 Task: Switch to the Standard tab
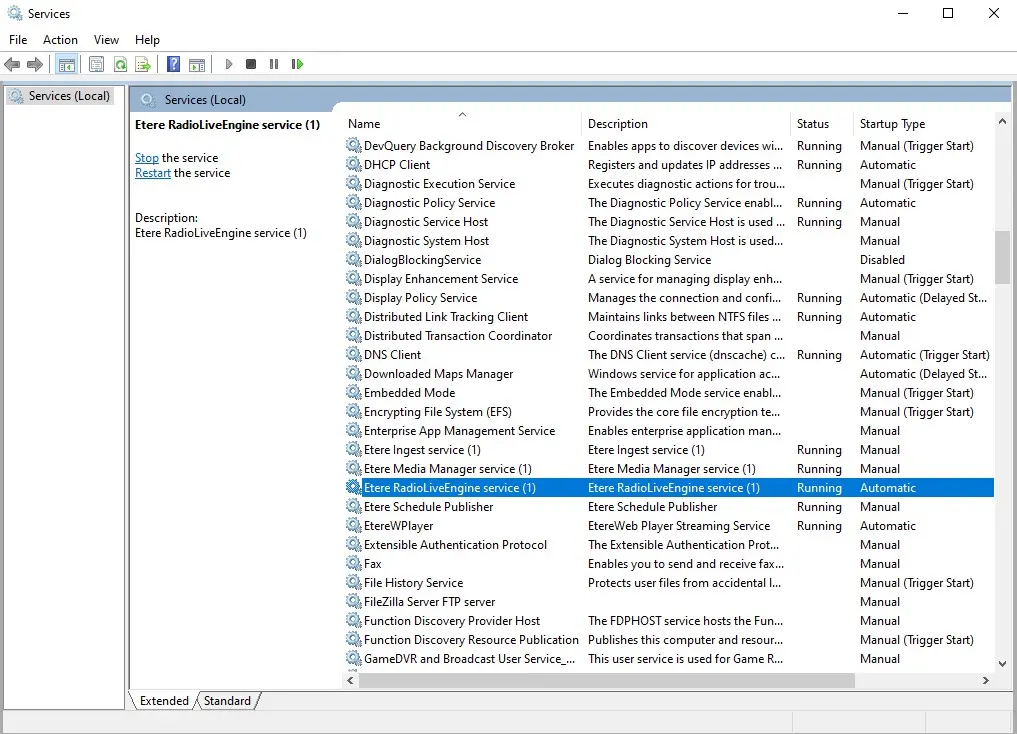[227, 701]
